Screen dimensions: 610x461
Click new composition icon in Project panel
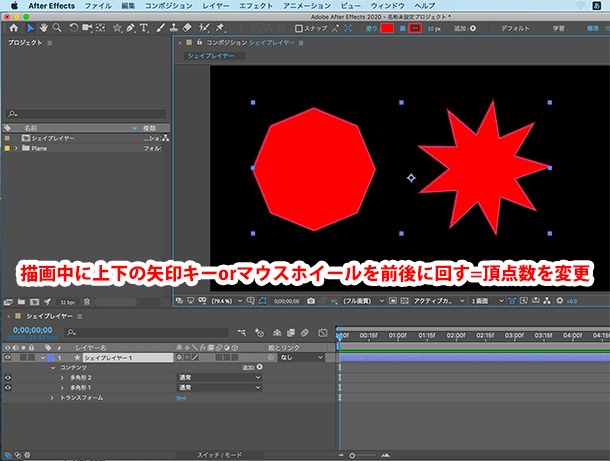pyautogui.click(x=34, y=302)
